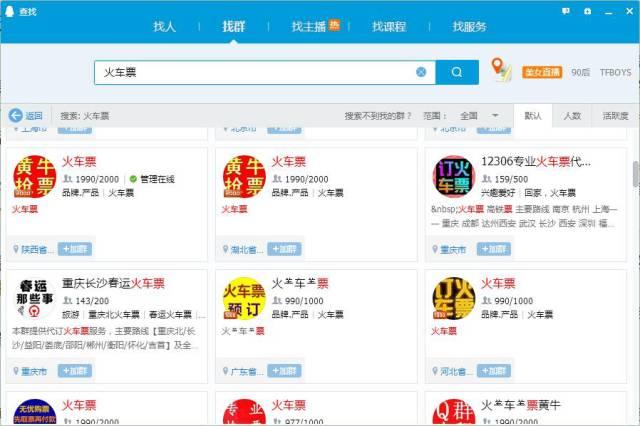
Task: Click the 90后 hot keyword
Action: tap(580, 73)
